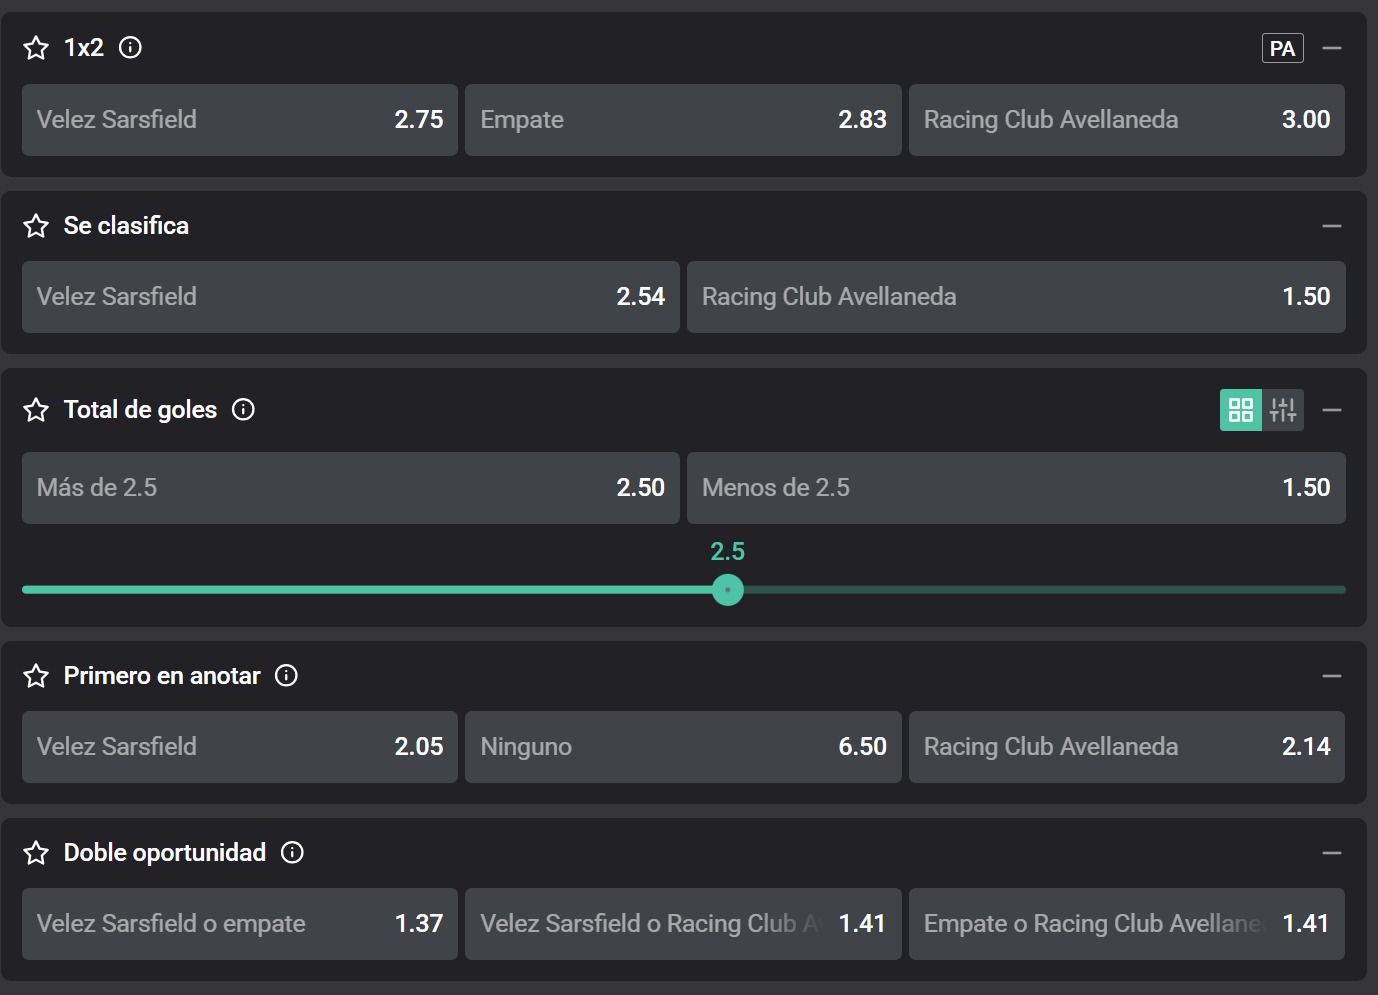Open info icon next to Total de goles
1378x995 pixels.
243,409
